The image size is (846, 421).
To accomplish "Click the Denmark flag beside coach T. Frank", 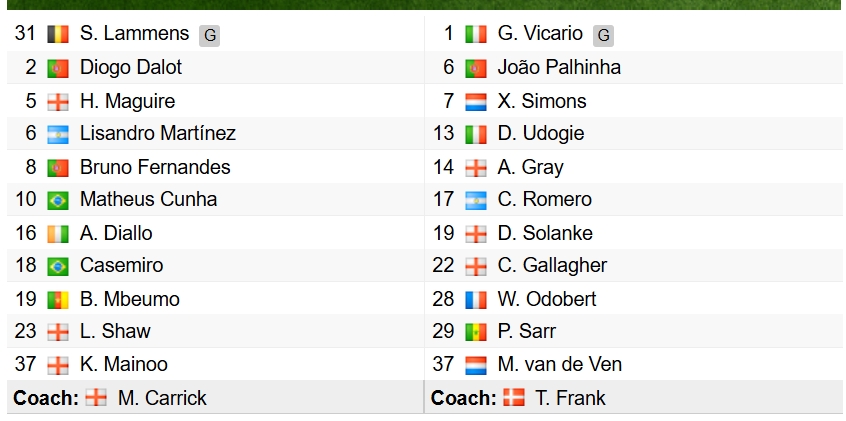I will [514, 397].
